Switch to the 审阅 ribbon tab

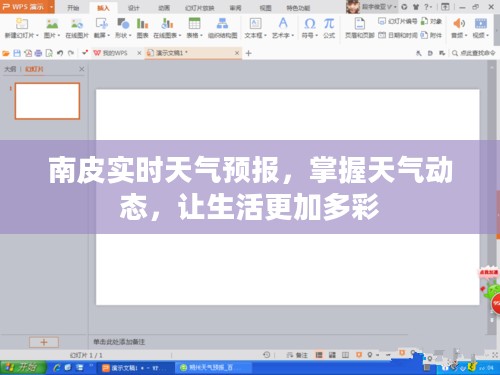click(x=235, y=8)
